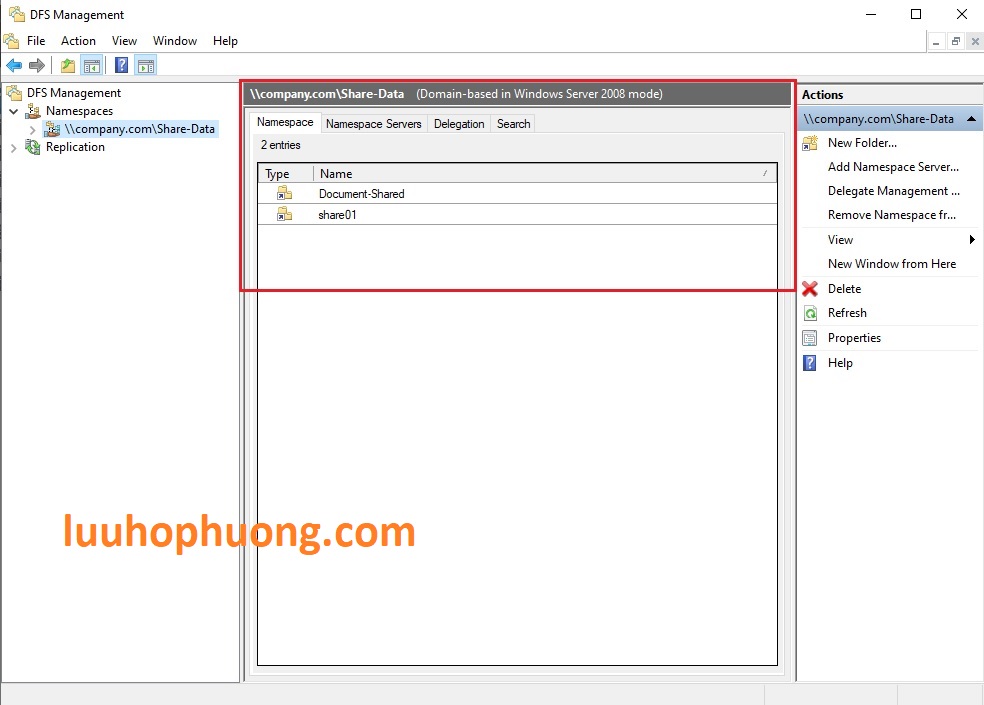Image resolution: width=984 pixels, height=705 pixels.
Task: Select the Document-Shared entry
Action: [x=359, y=193]
